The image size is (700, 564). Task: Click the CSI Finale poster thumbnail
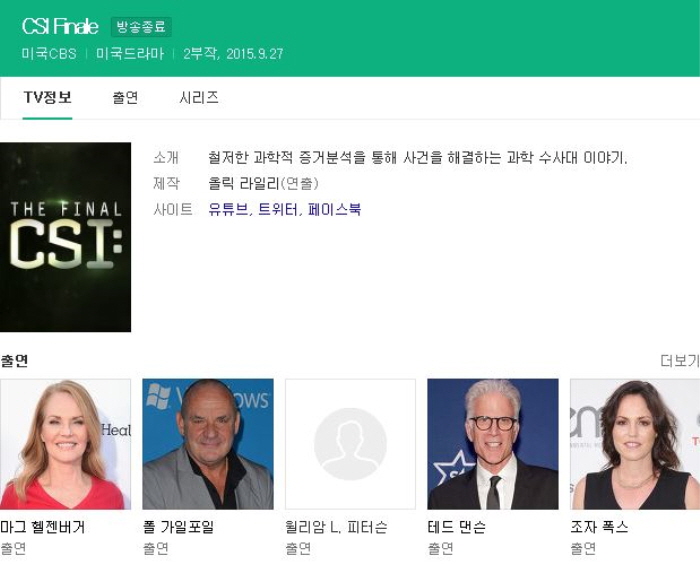click(x=65, y=237)
